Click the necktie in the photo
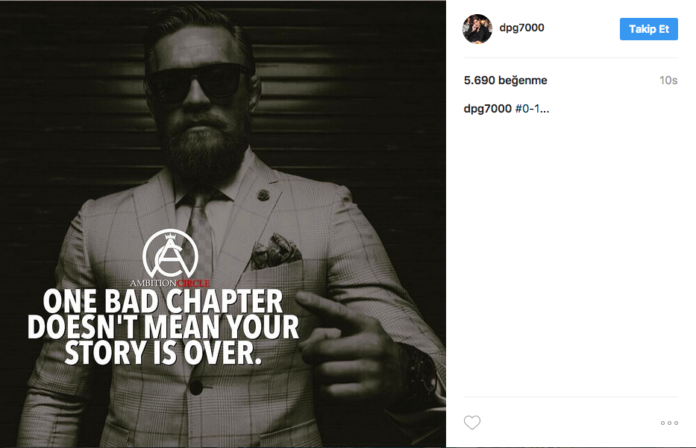This screenshot has height=448, width=696. tap(199, 231)
